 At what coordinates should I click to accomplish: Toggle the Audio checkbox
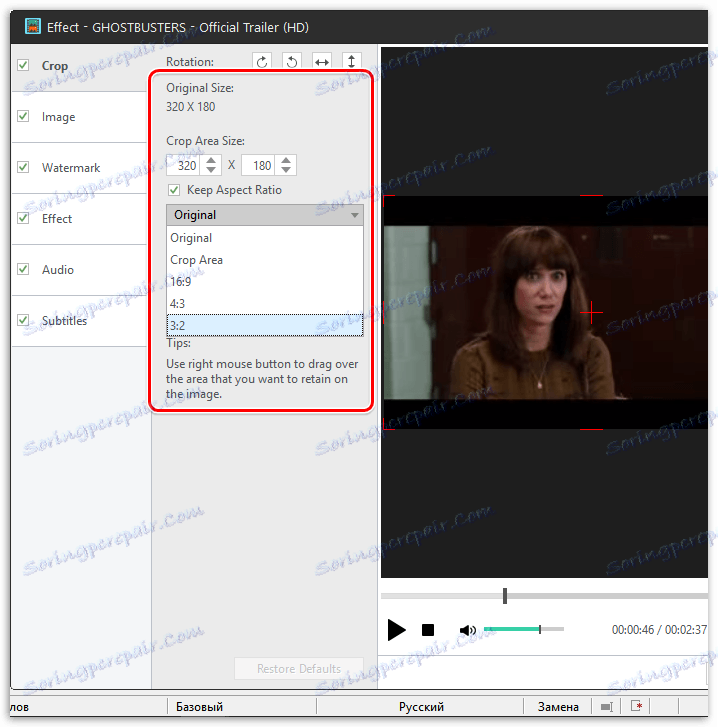23,269
